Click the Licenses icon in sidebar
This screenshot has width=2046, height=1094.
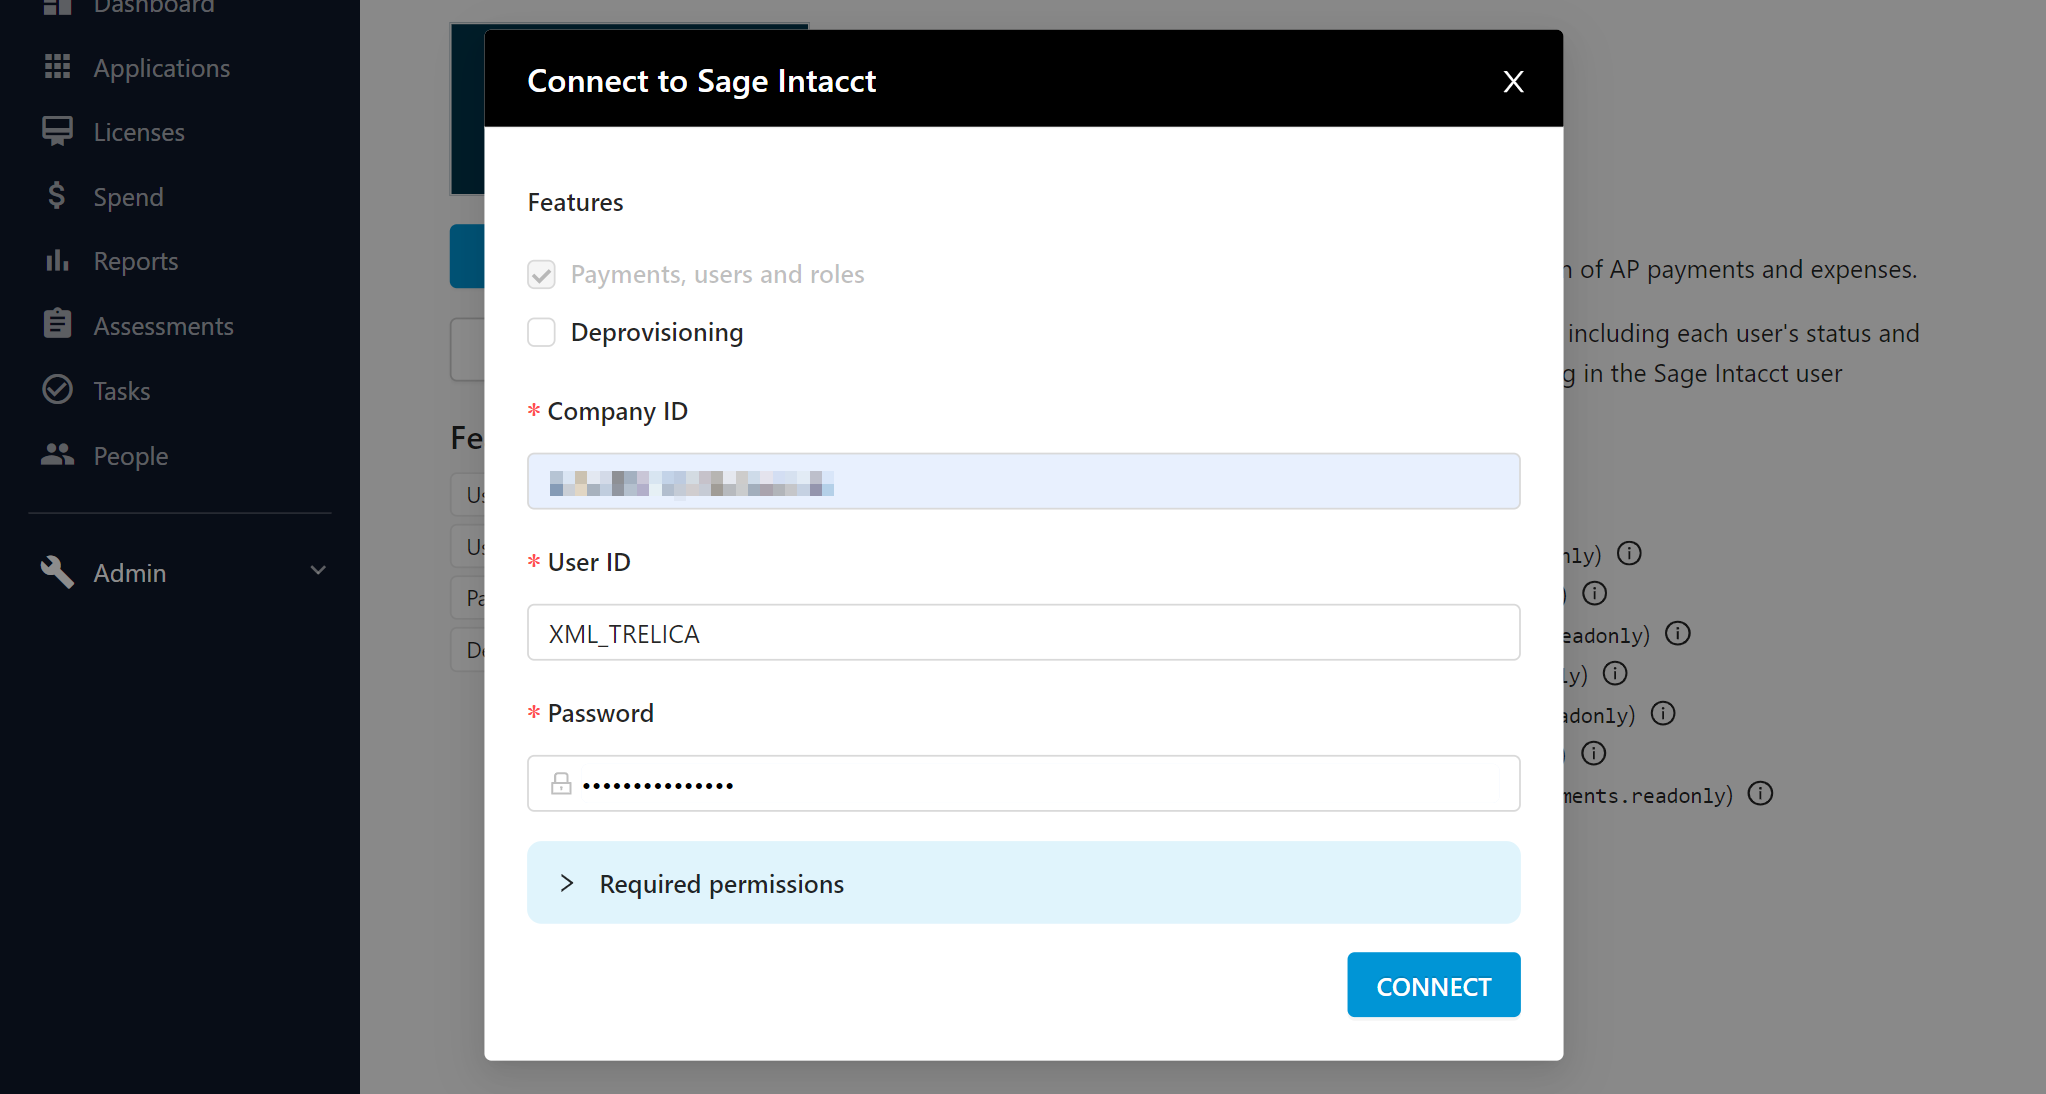pos(57,131)
